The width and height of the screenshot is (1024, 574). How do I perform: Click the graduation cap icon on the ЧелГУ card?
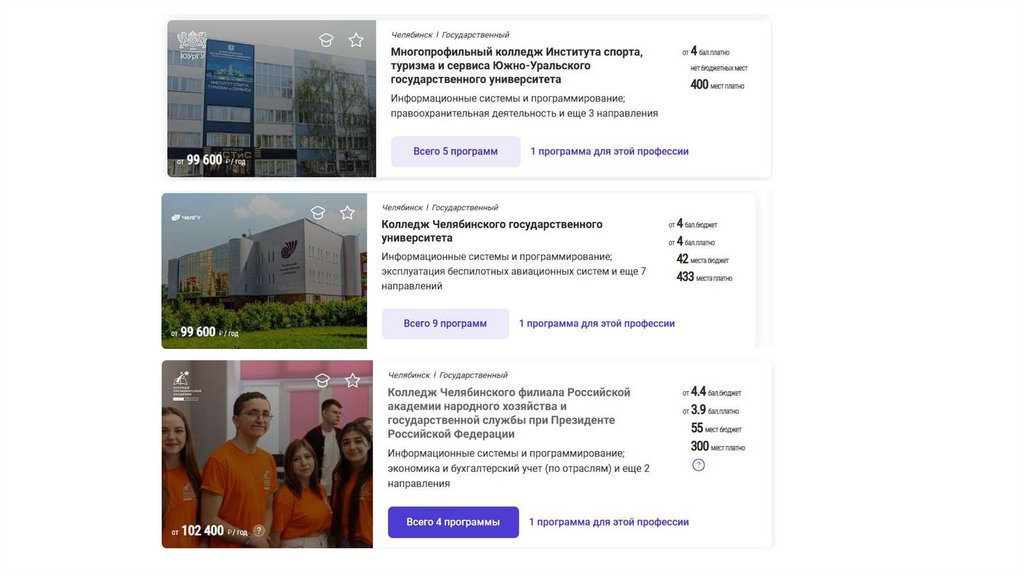click(x=317, y=213)
